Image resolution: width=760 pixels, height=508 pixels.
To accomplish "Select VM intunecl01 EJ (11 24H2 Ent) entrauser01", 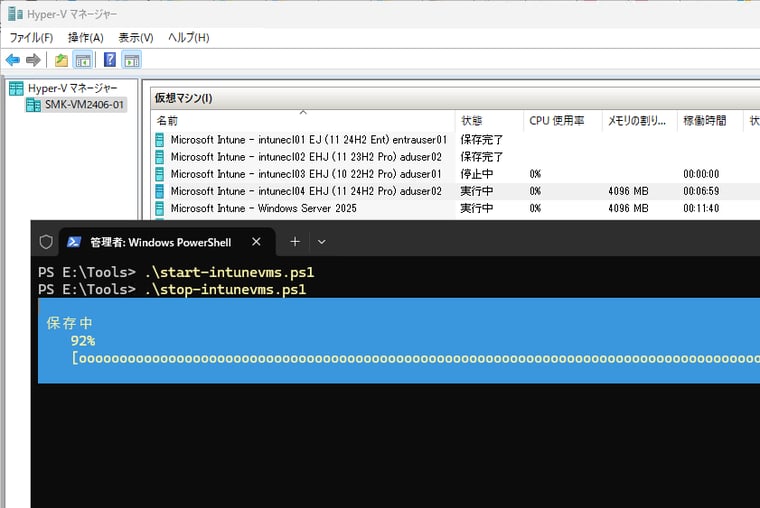I will (x=309, y=140).
